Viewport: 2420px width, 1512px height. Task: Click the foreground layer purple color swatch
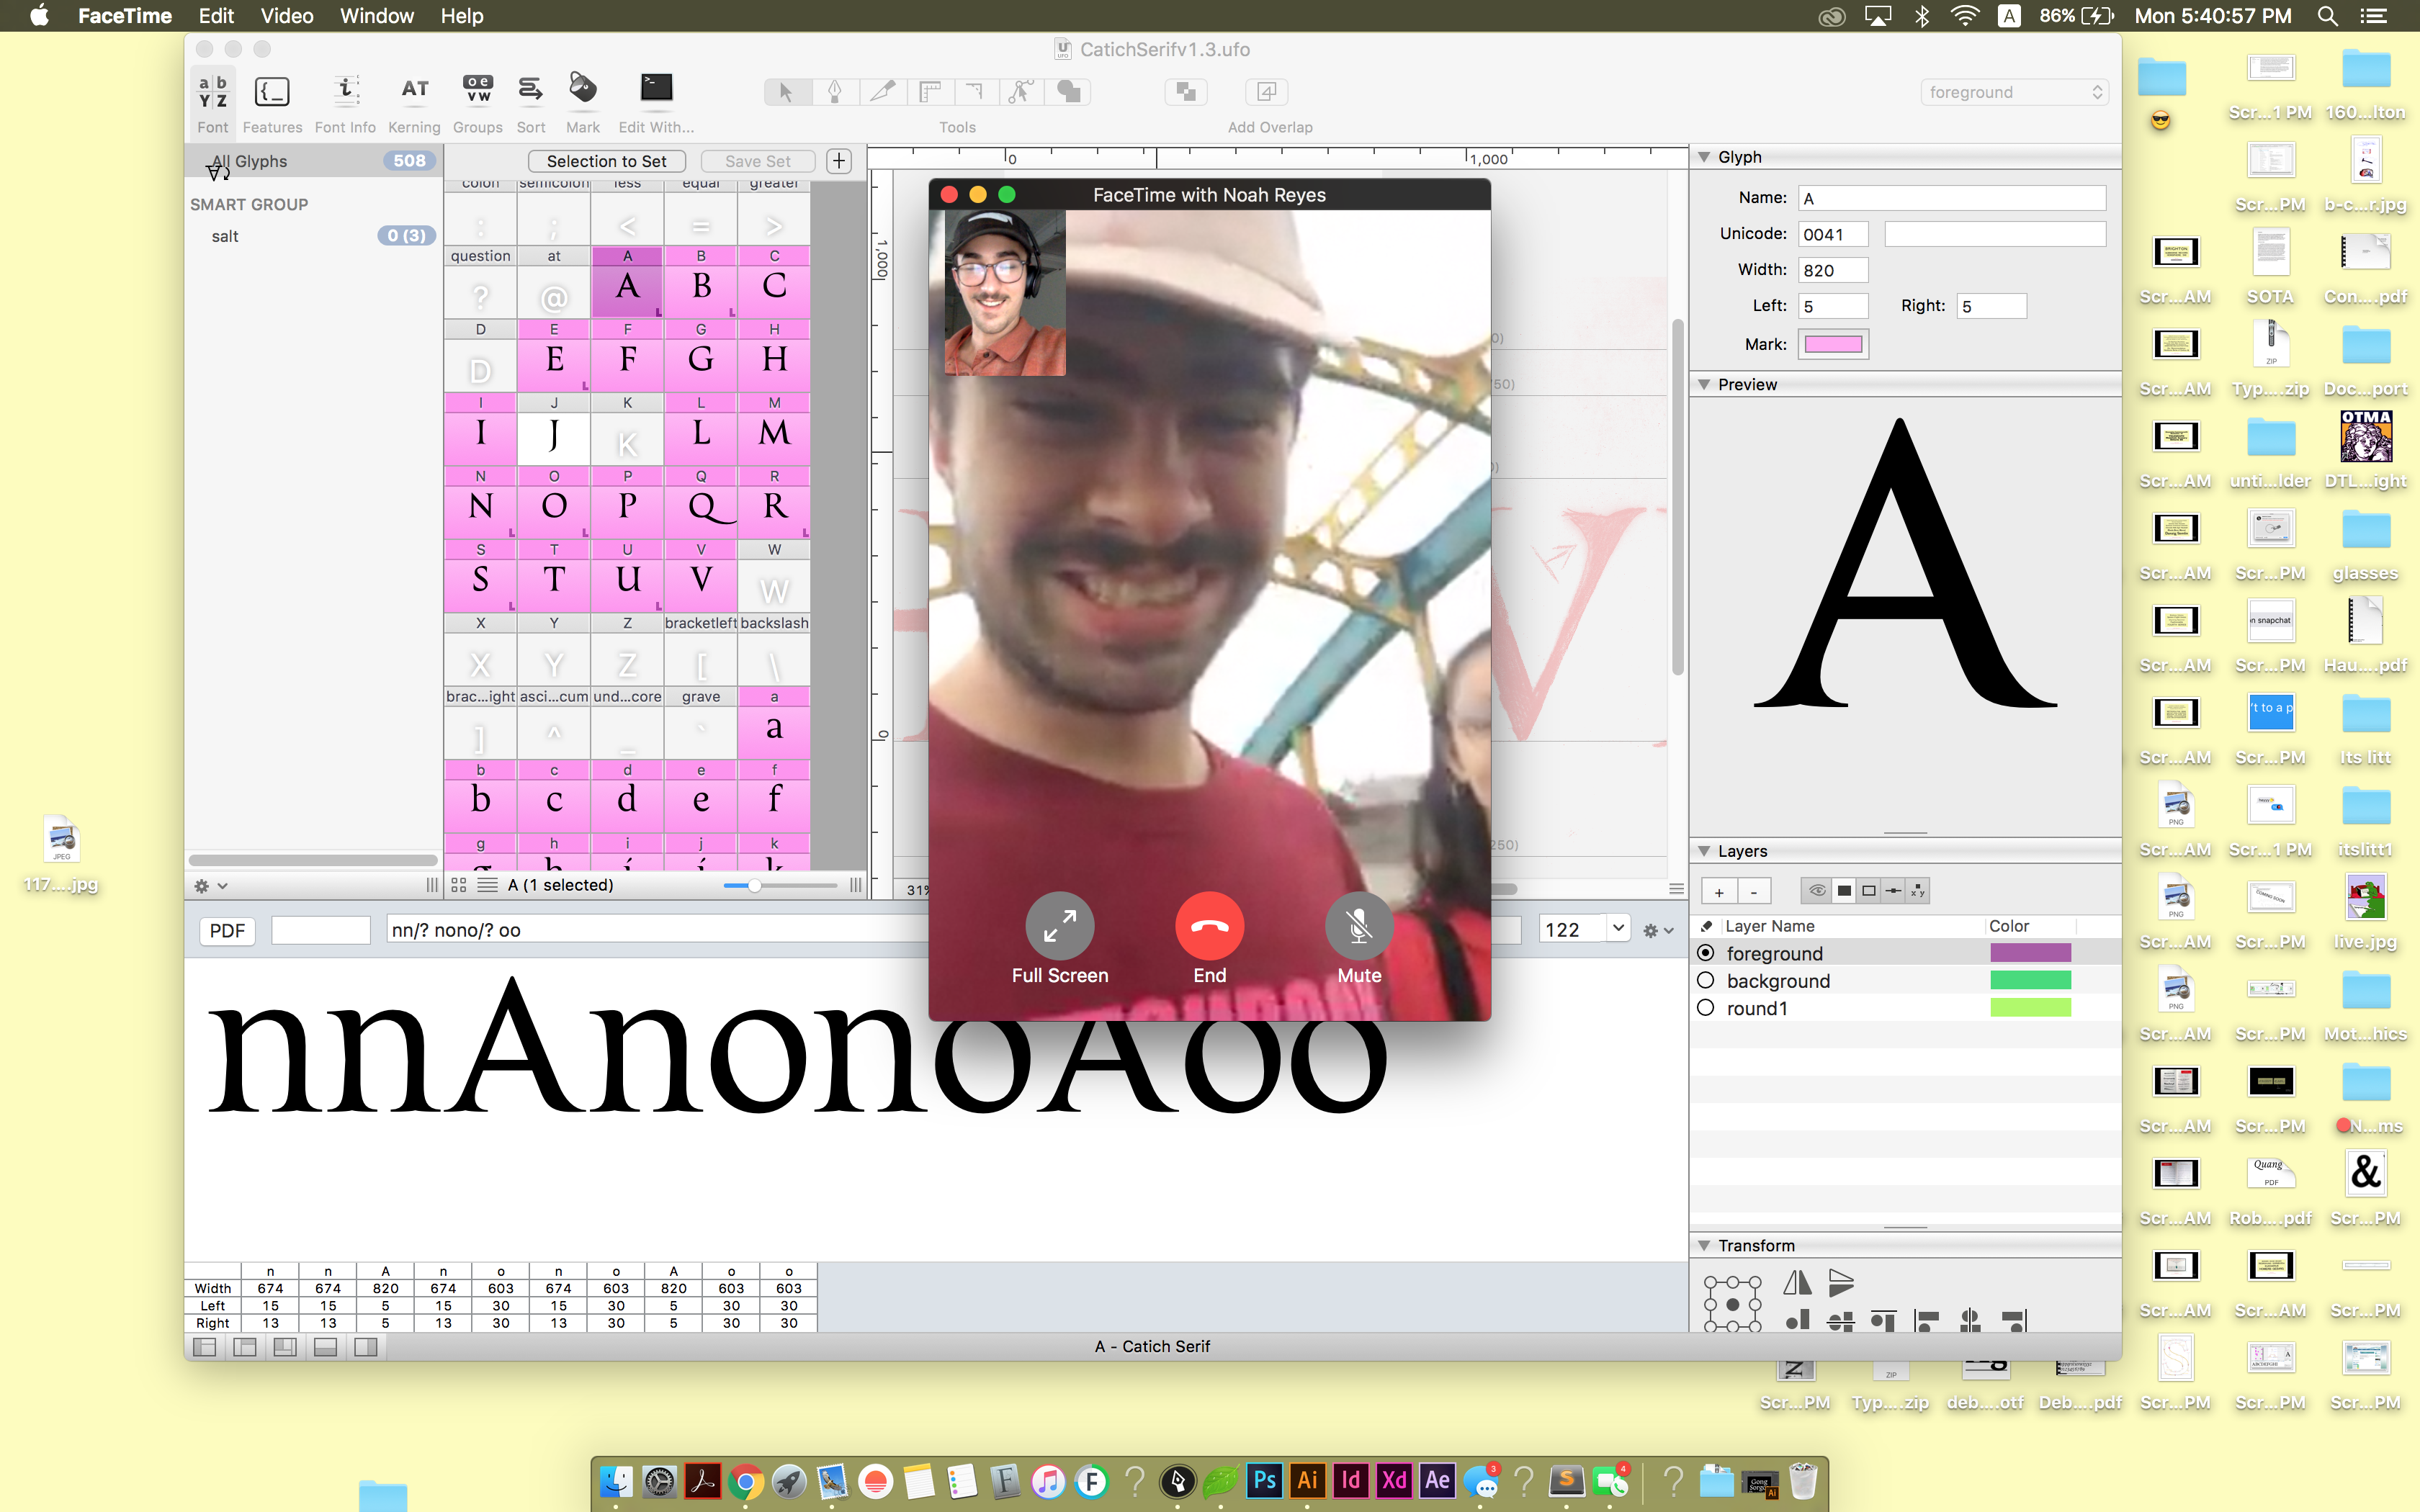2030,953
